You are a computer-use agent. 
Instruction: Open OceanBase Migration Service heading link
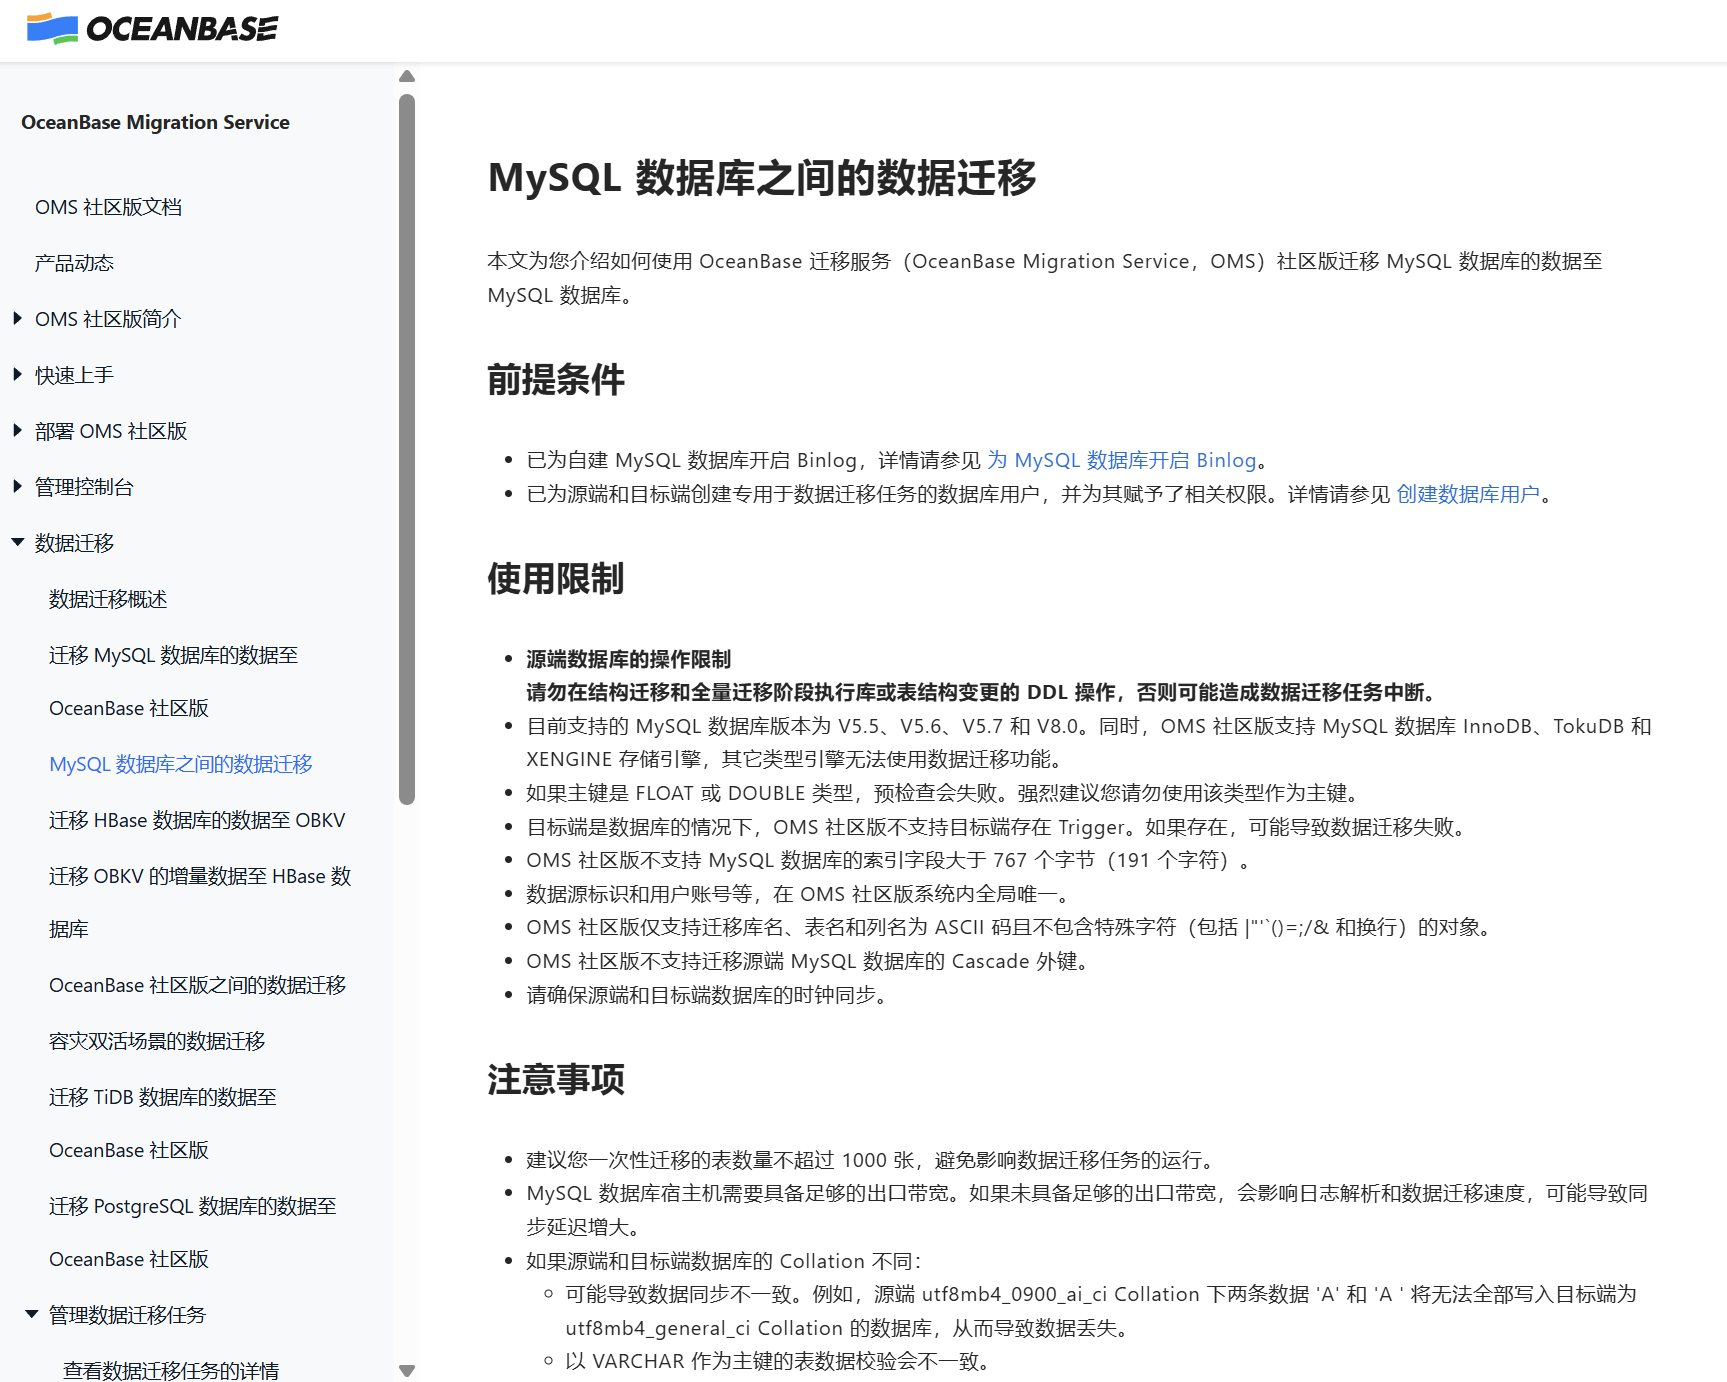tap(155, 122)
